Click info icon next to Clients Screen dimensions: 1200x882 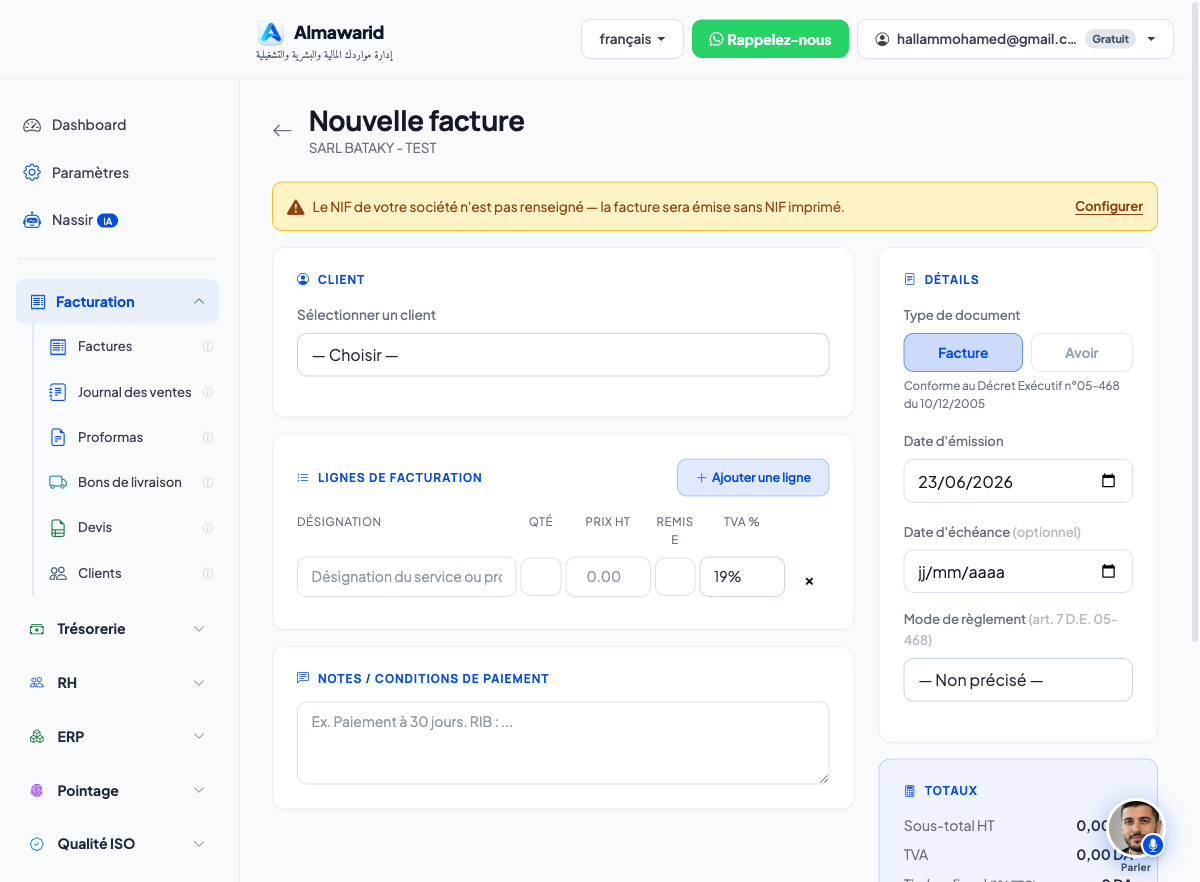(208, 573)
